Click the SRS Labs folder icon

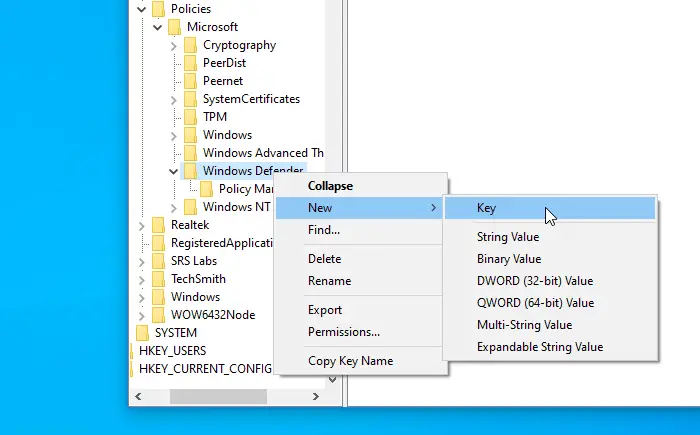[x=158, y=261]
